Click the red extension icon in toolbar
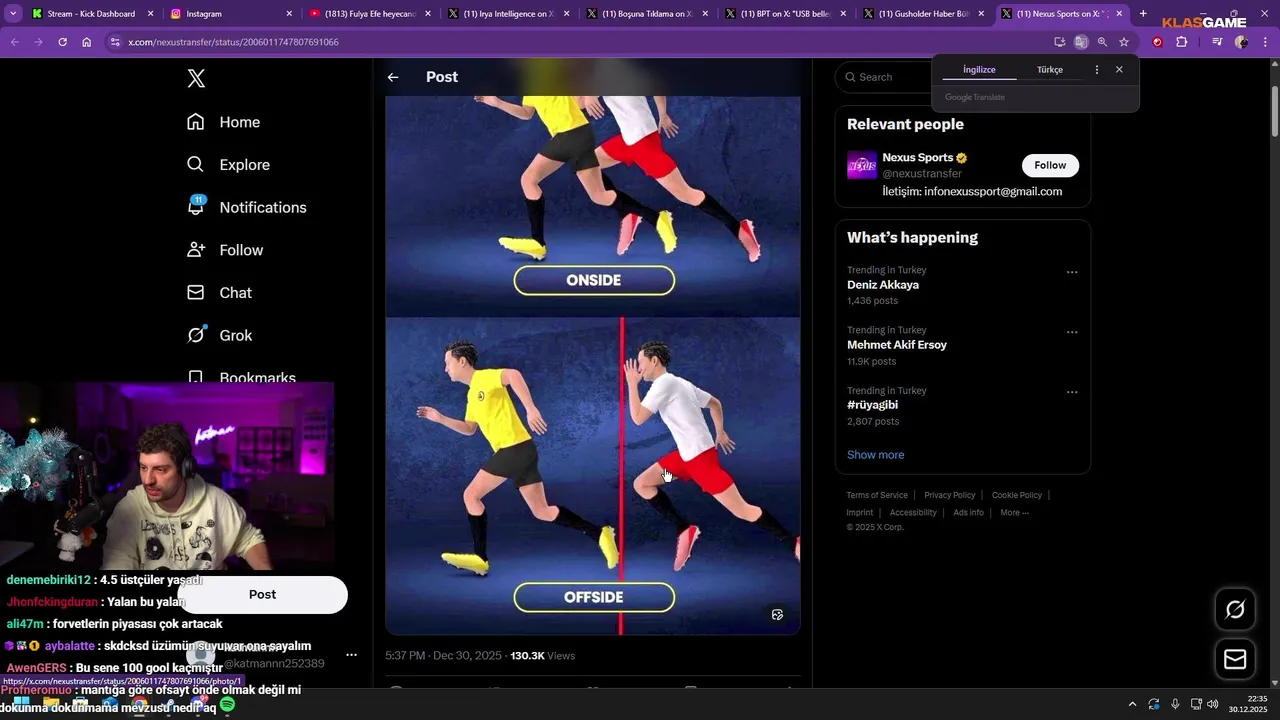Viewport: 1280px width, 720px height. 1157,42
